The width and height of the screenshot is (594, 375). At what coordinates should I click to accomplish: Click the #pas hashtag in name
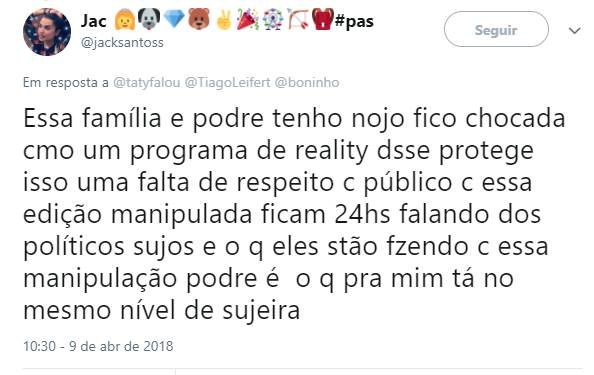coord(354,21)
